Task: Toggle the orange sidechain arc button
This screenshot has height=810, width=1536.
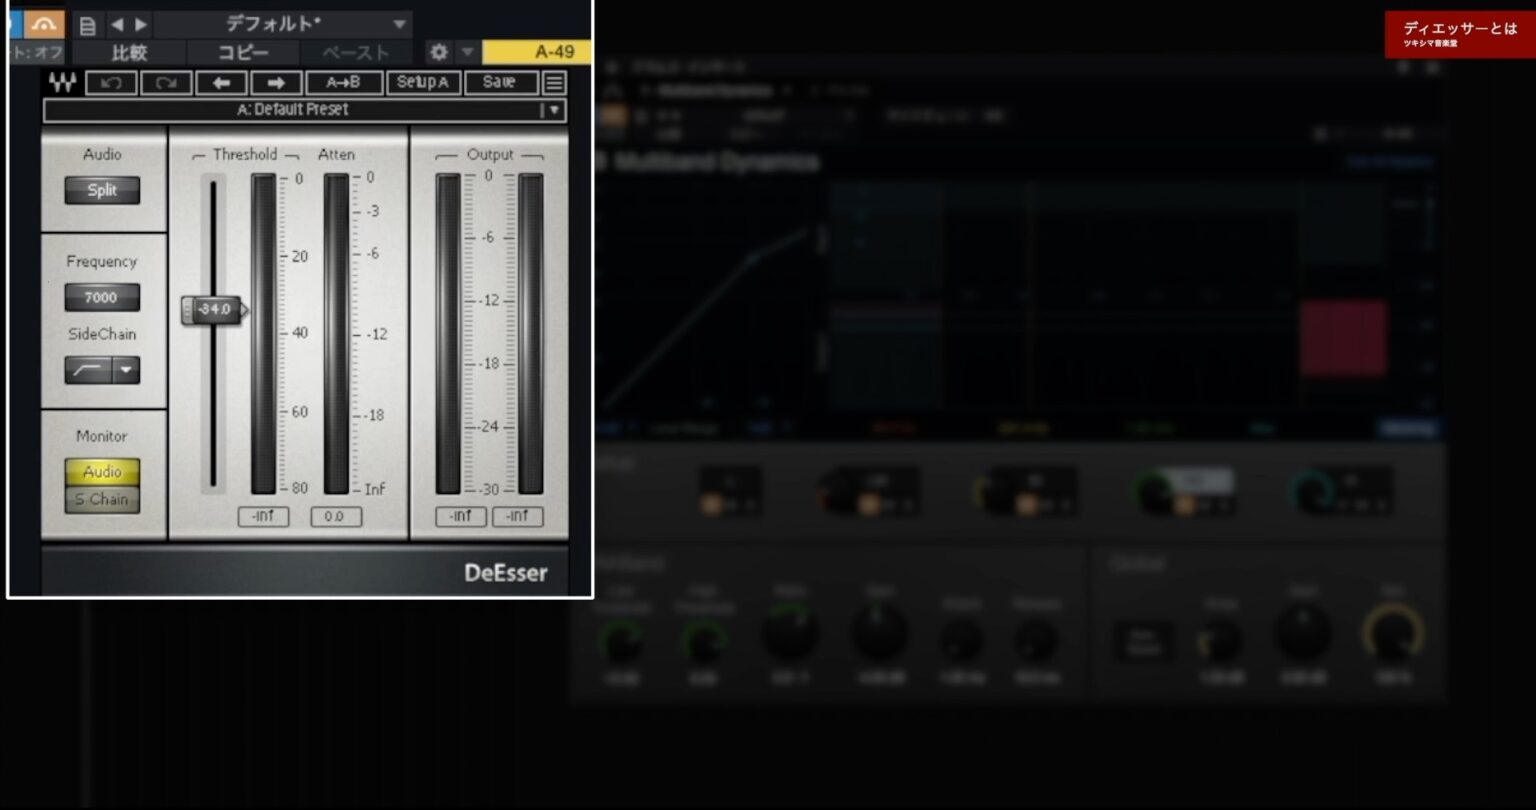Action: tap(43, 24)
